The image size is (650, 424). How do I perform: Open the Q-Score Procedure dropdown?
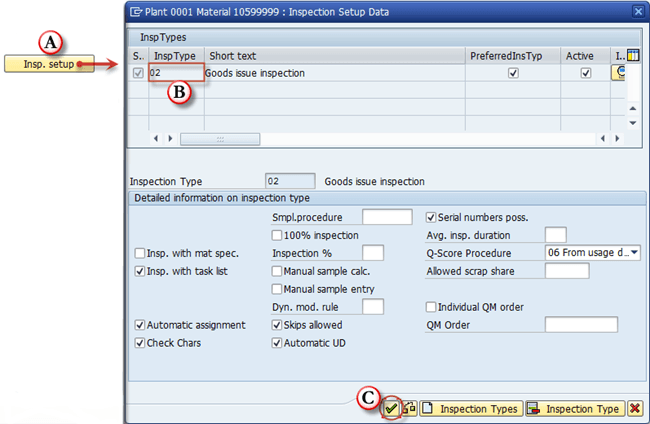(x=635, y=253)
